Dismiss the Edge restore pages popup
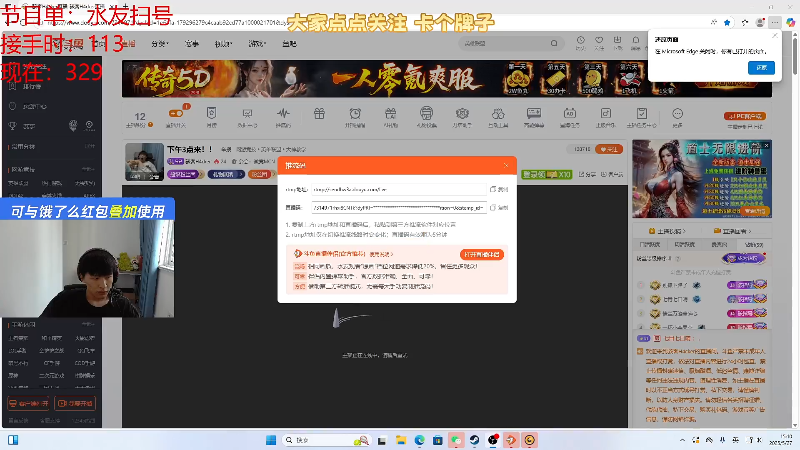This screenshot has height=450, width=800. click(775, 36)
